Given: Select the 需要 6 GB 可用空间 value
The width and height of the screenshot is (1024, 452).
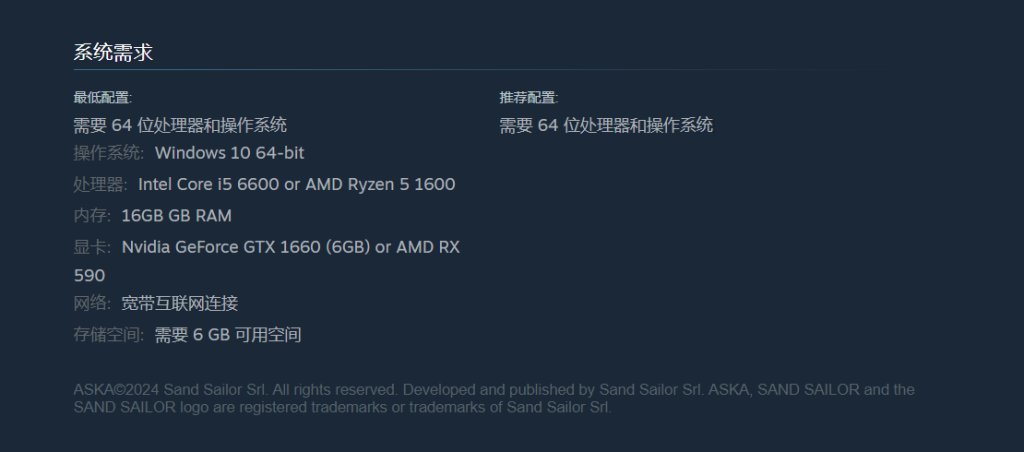Looking at the screenshot, I should click(x=228, y=335).
